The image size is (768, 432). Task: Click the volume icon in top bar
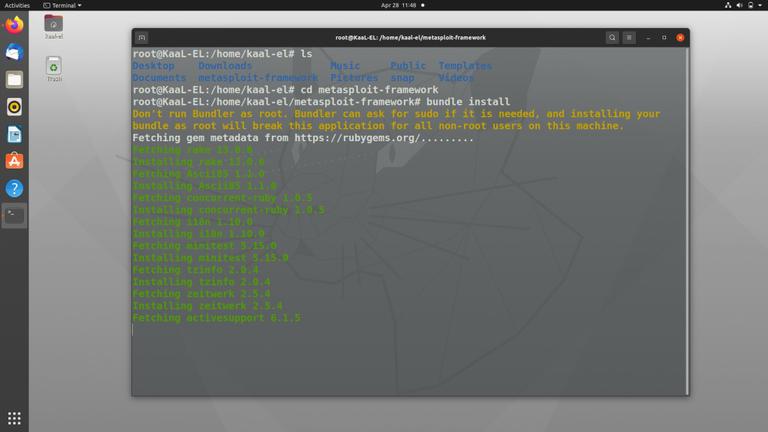click(x=739, y=5)
